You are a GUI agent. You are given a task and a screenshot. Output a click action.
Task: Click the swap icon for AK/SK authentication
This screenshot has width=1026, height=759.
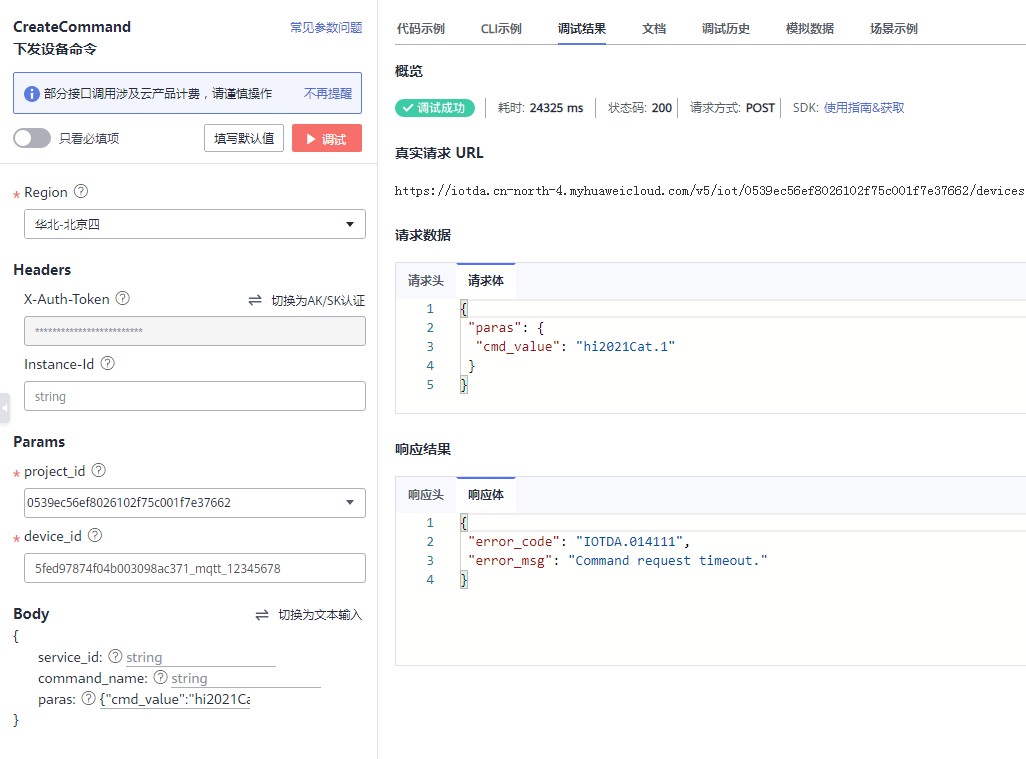[x=255, y=300]
